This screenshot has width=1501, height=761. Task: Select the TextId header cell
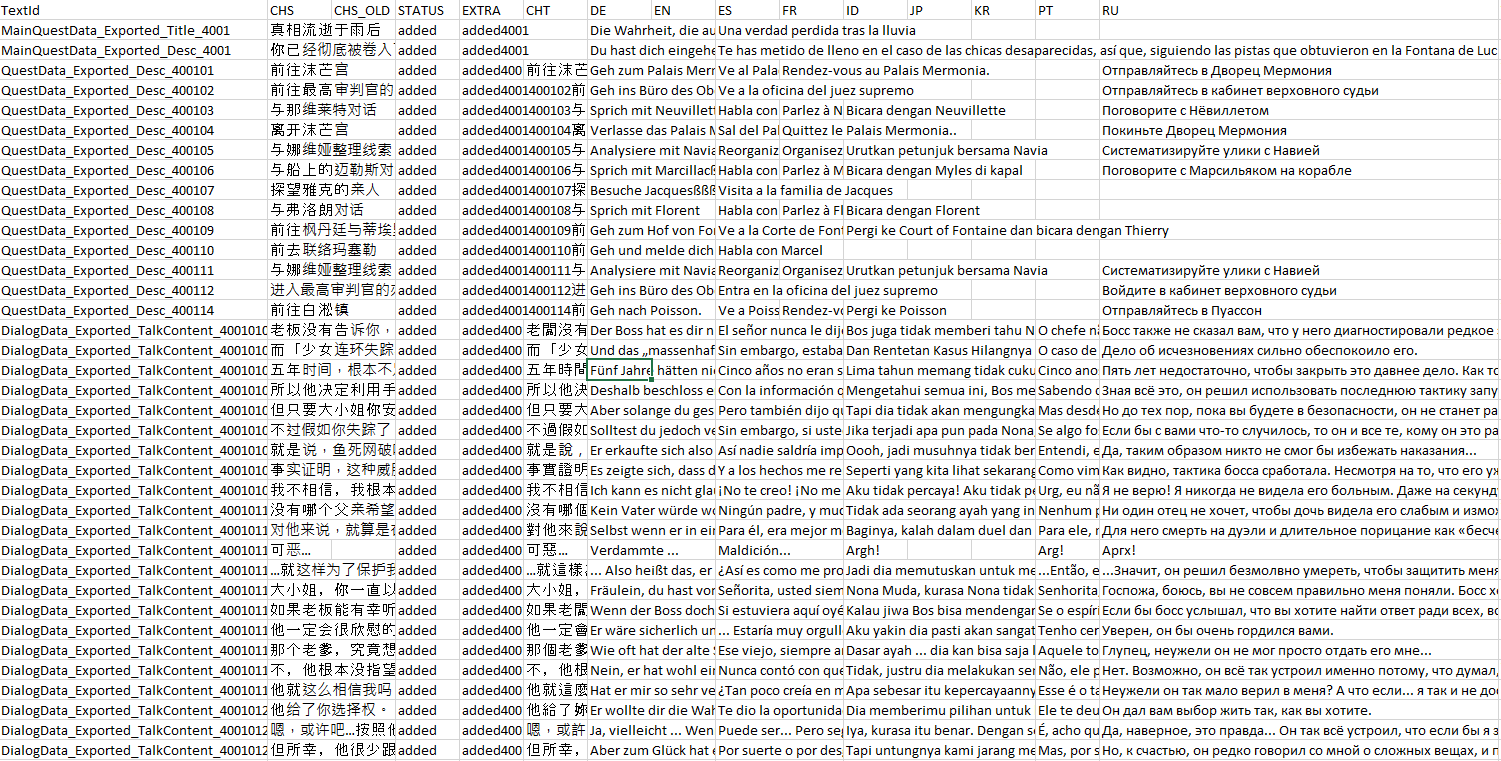point(134,10)
